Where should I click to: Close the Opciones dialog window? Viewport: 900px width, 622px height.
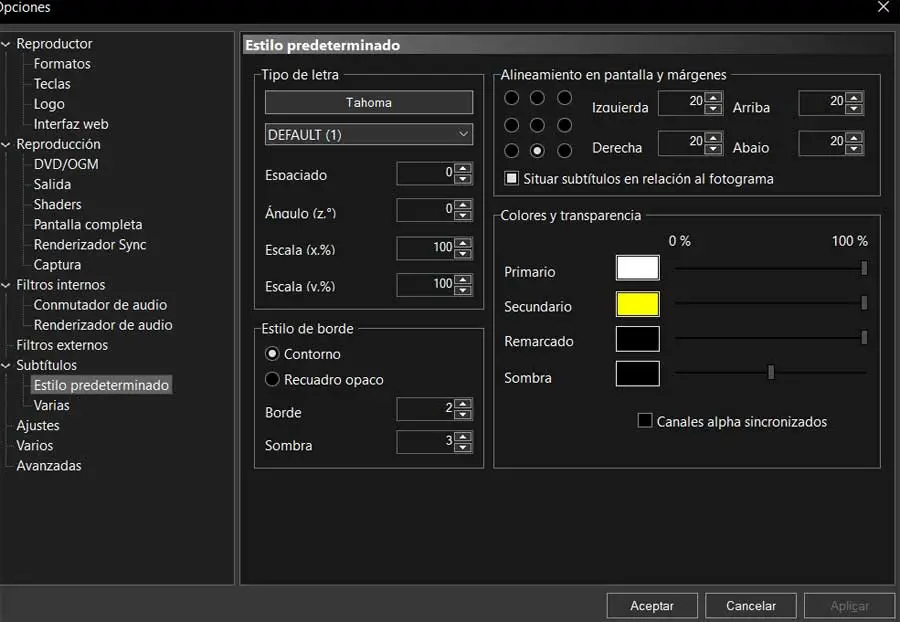pyautogui.click(x=883, y=7)
